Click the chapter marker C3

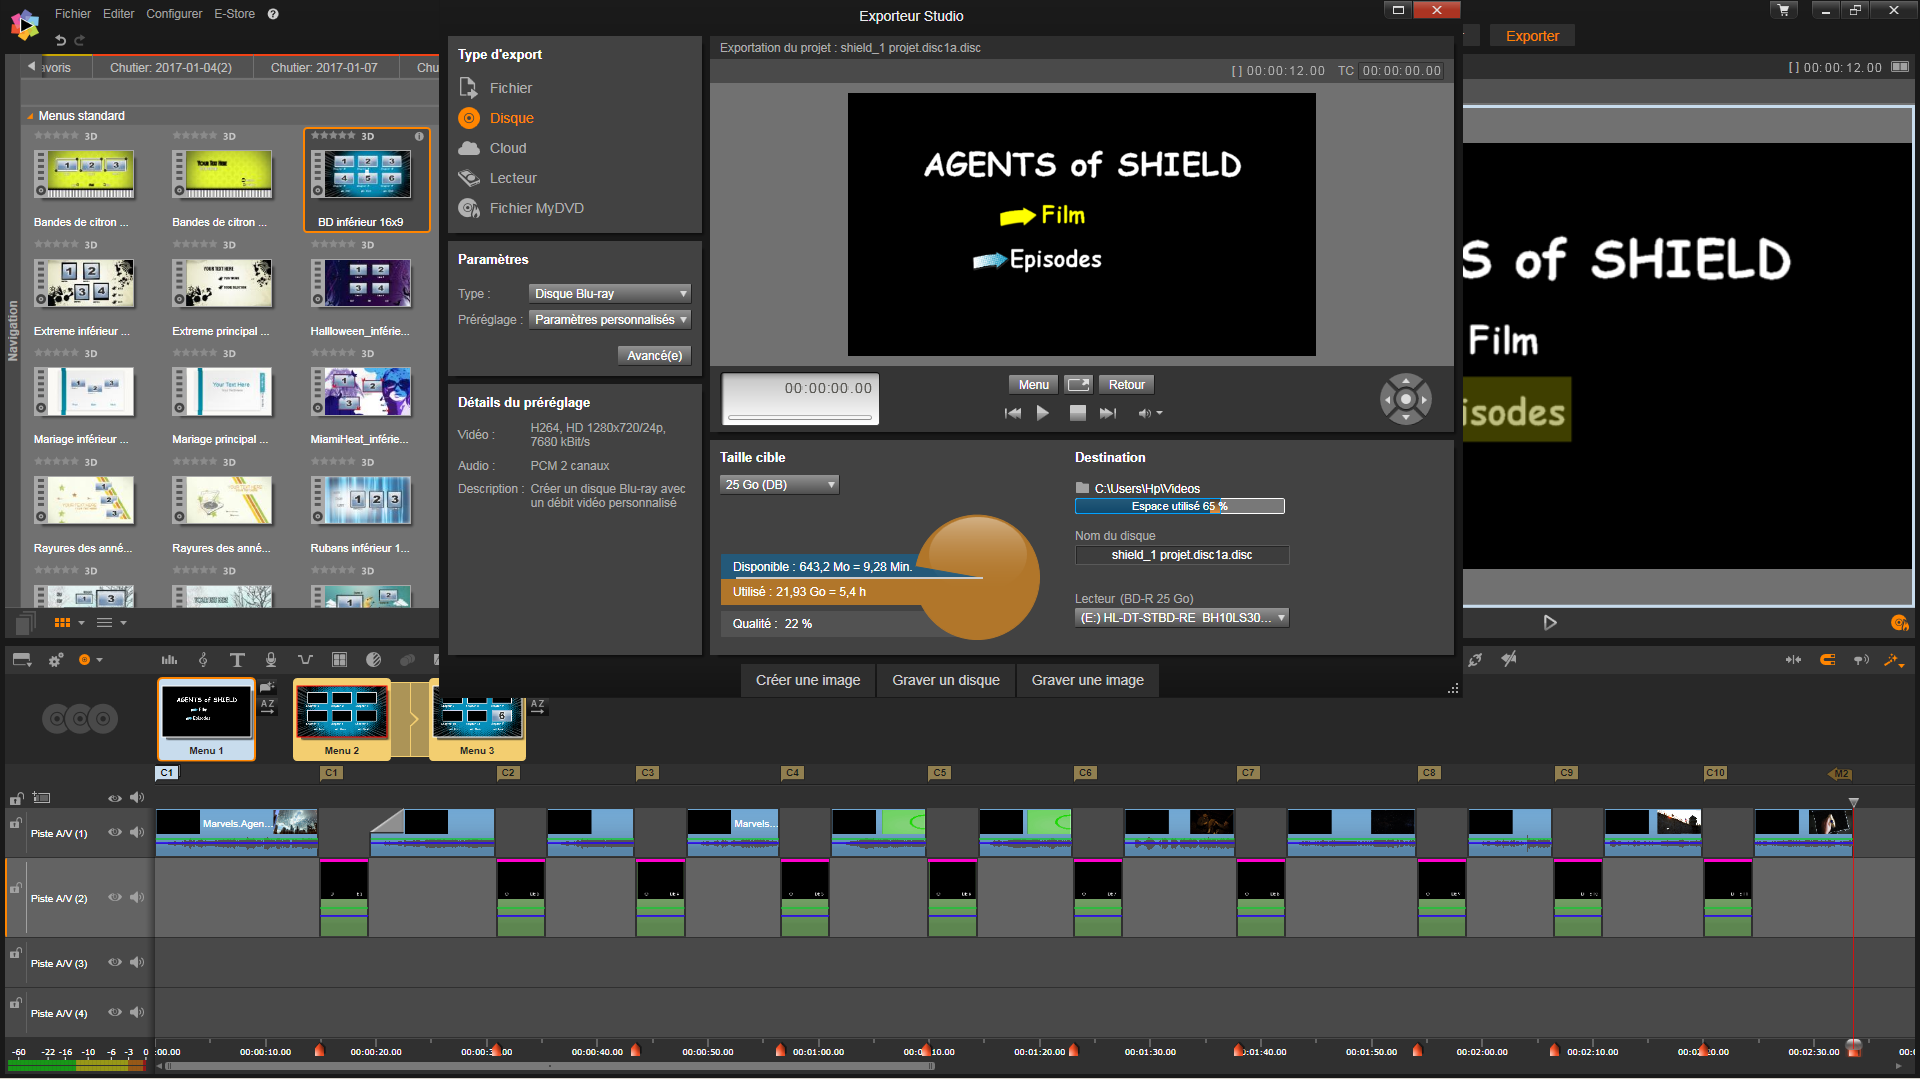(x=647, y=773)
